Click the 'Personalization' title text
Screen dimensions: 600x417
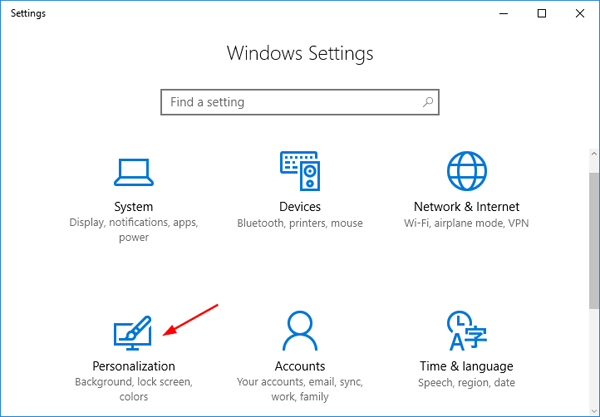[x=134, y=366]
